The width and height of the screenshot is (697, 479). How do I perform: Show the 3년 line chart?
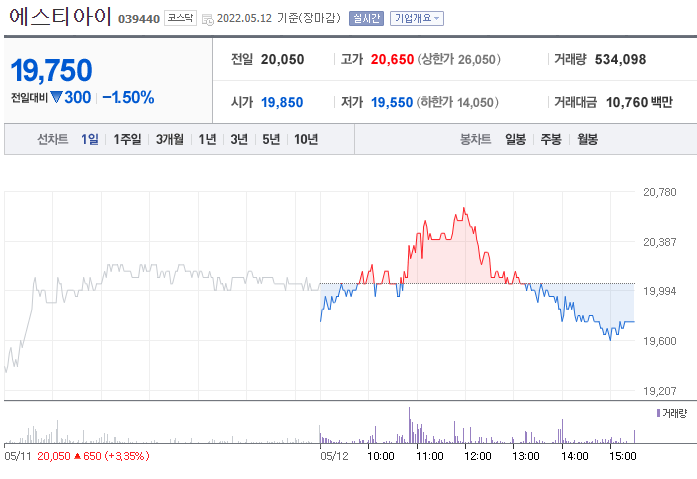[x=239, y=140]
